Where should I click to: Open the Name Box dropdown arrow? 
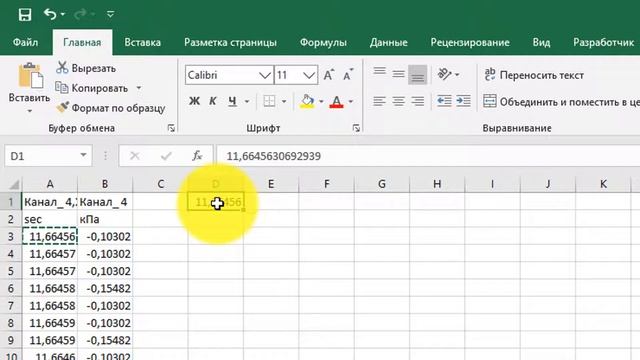point(83,156)
